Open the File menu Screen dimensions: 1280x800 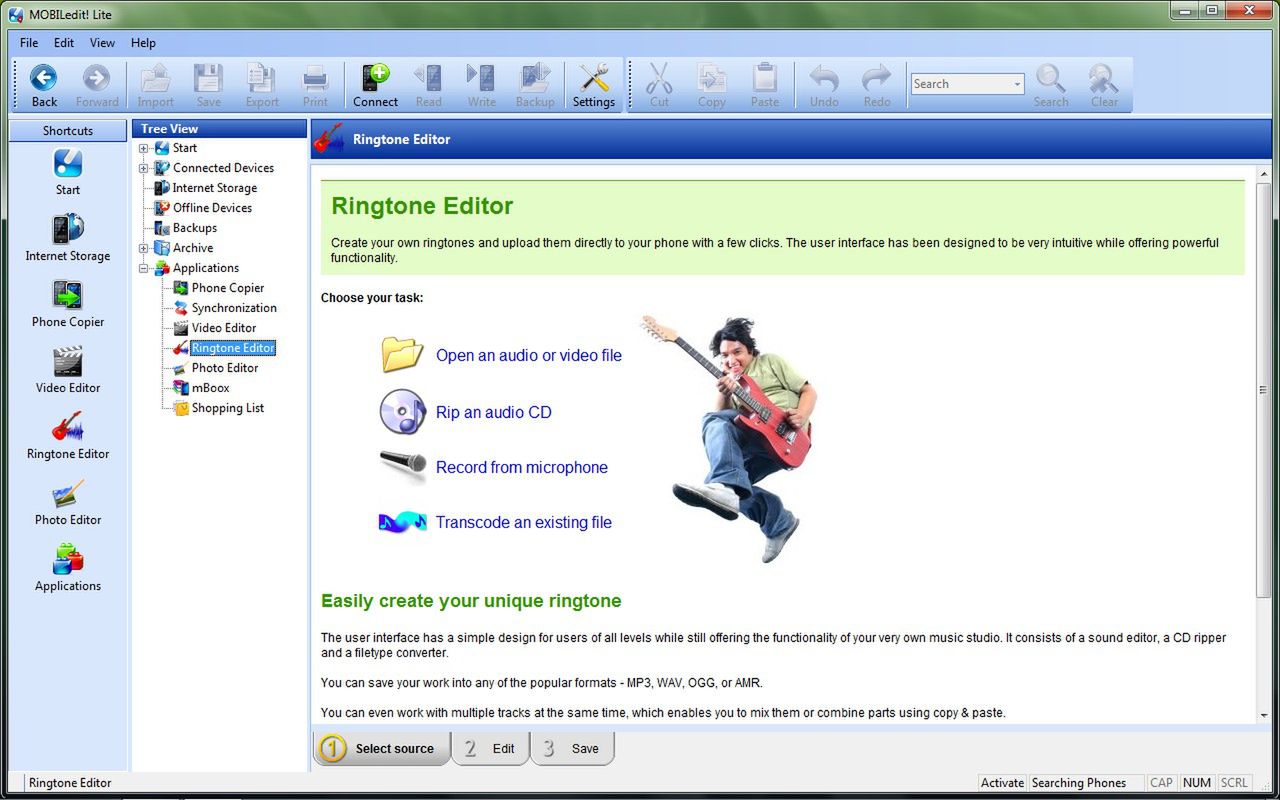point(29,43)
